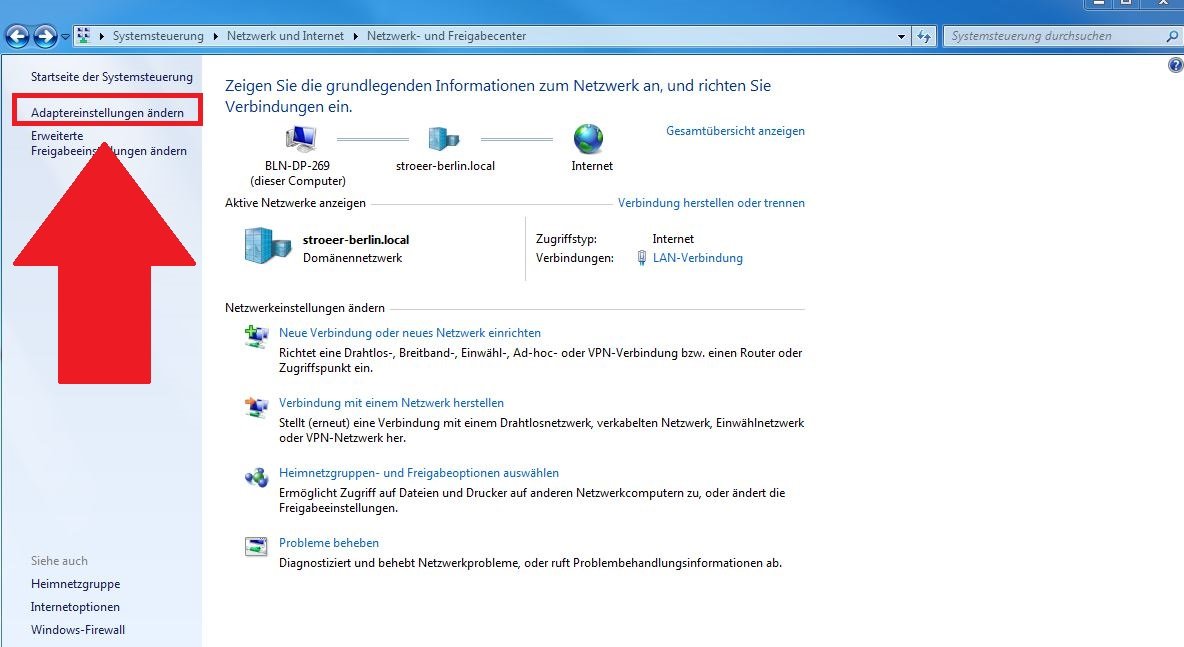Click the domain network building icon

coord(267,246)
